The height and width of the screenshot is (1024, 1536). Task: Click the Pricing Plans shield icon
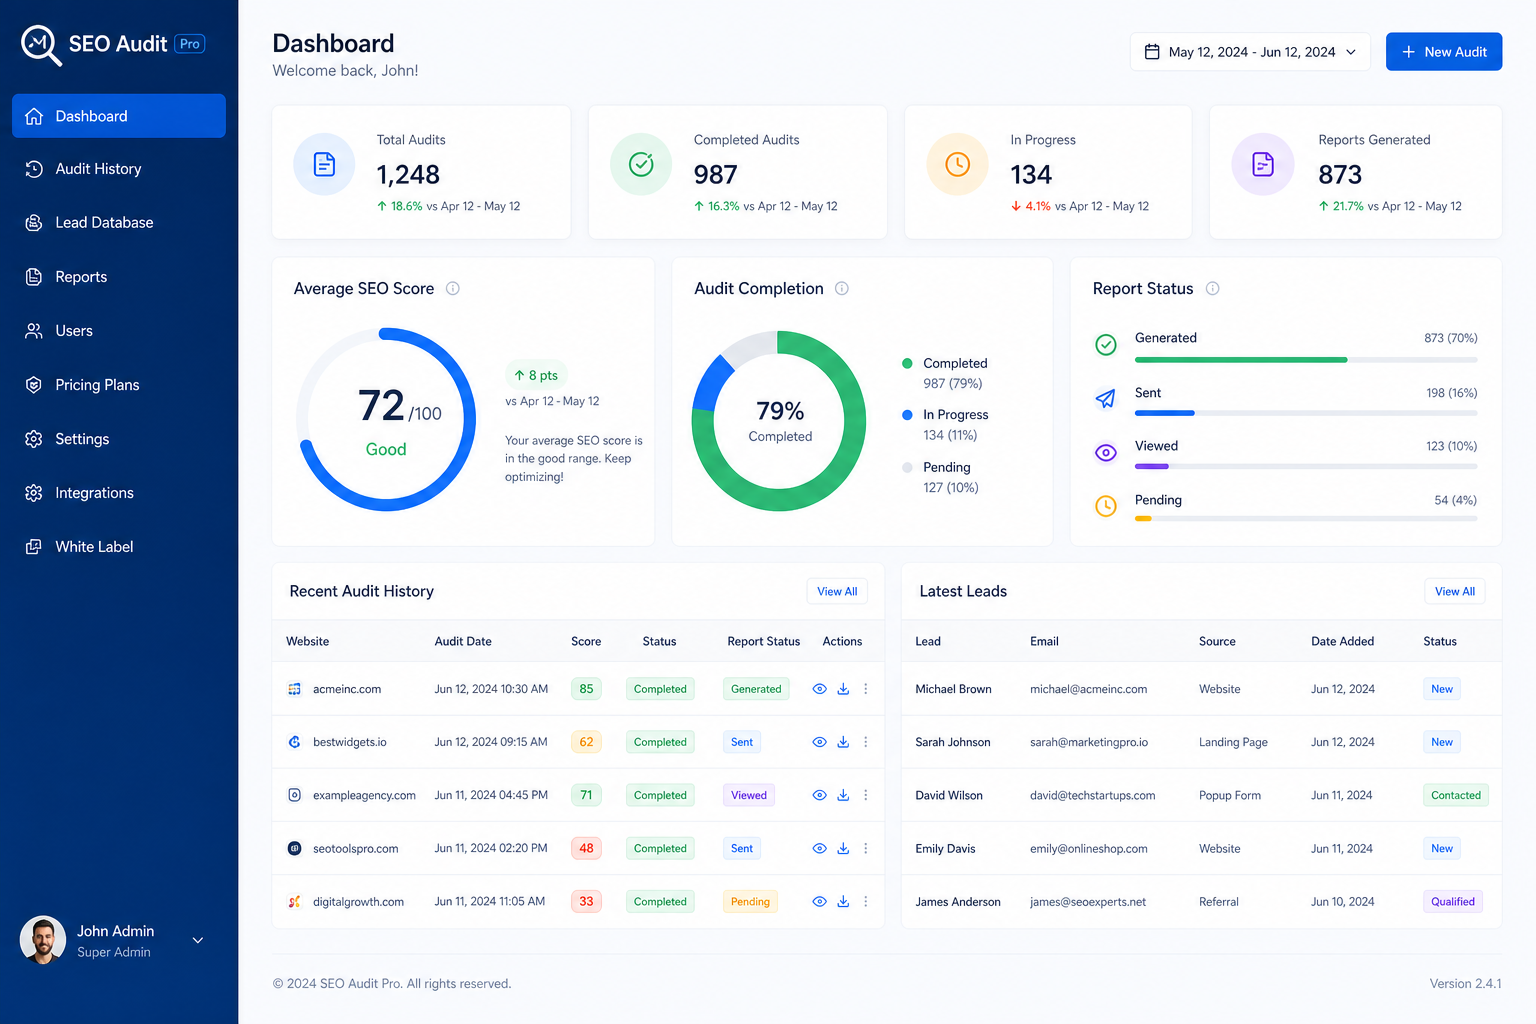pos(34,385)
